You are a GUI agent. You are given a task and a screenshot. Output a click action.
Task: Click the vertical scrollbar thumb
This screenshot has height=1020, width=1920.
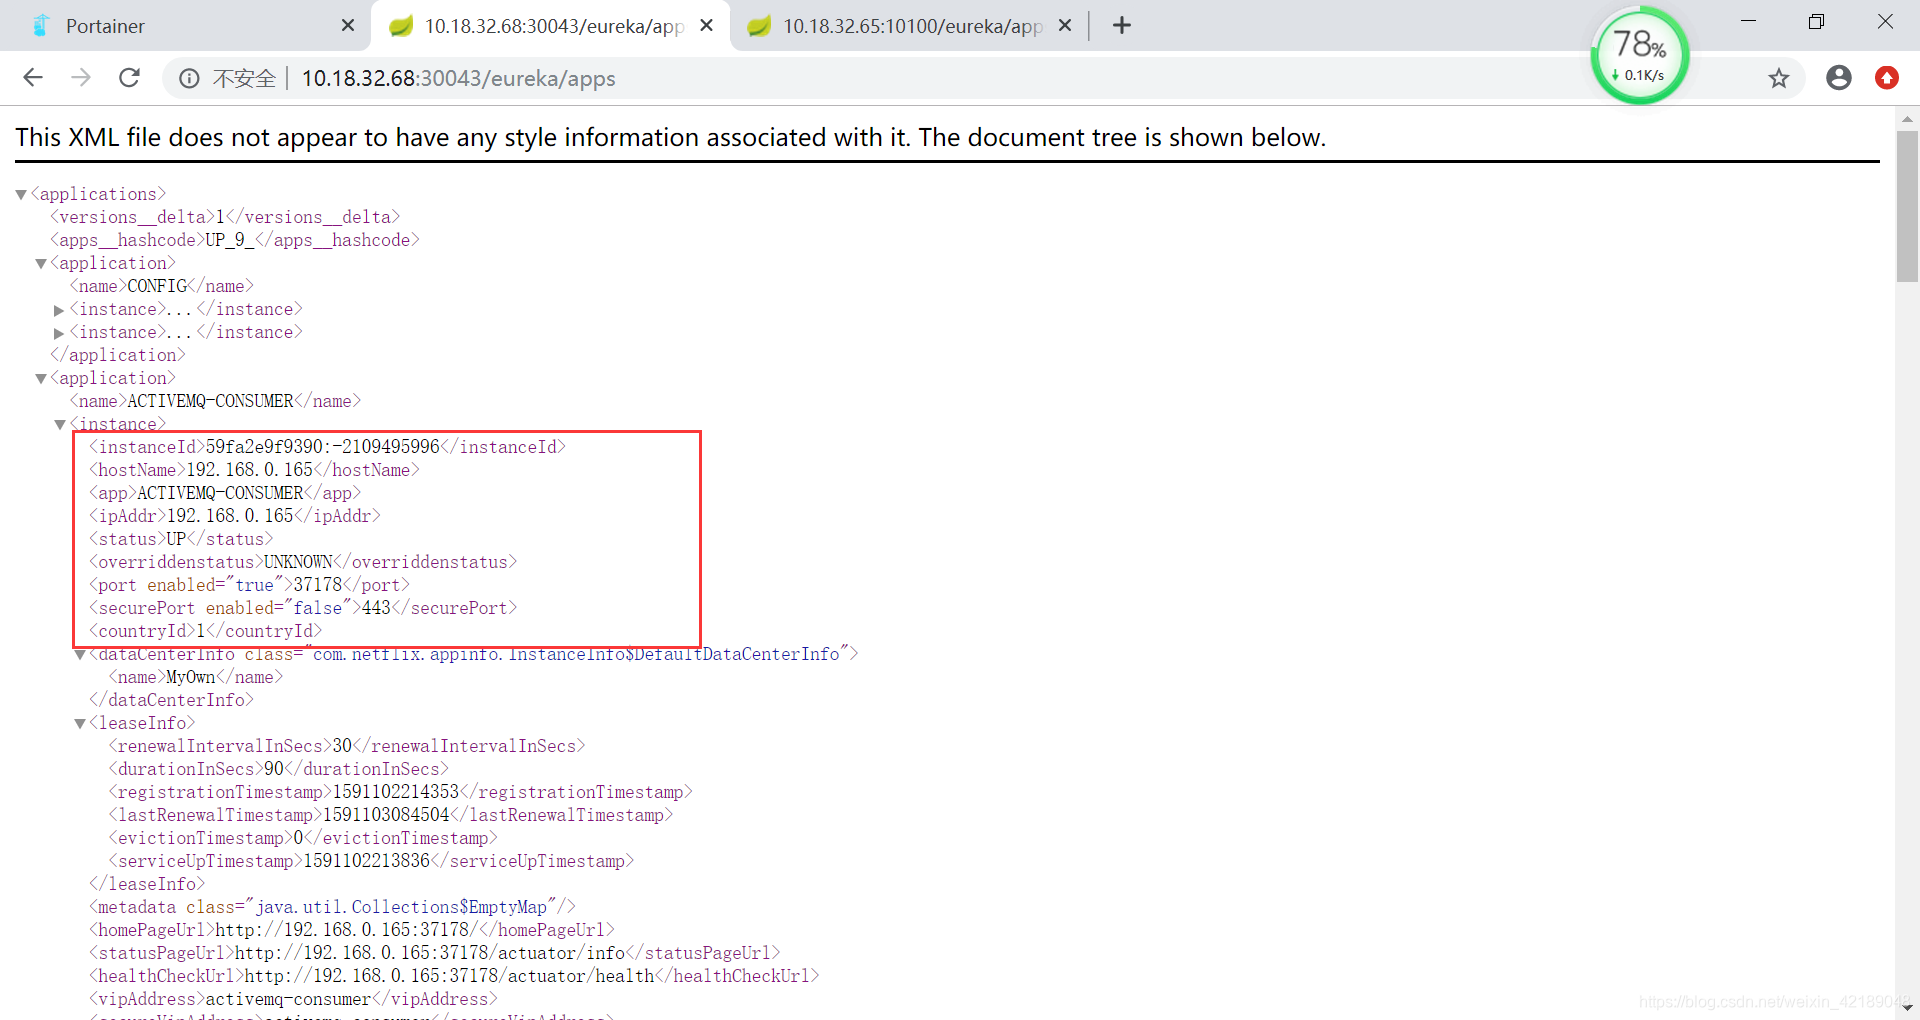[x=1907, y=205]
